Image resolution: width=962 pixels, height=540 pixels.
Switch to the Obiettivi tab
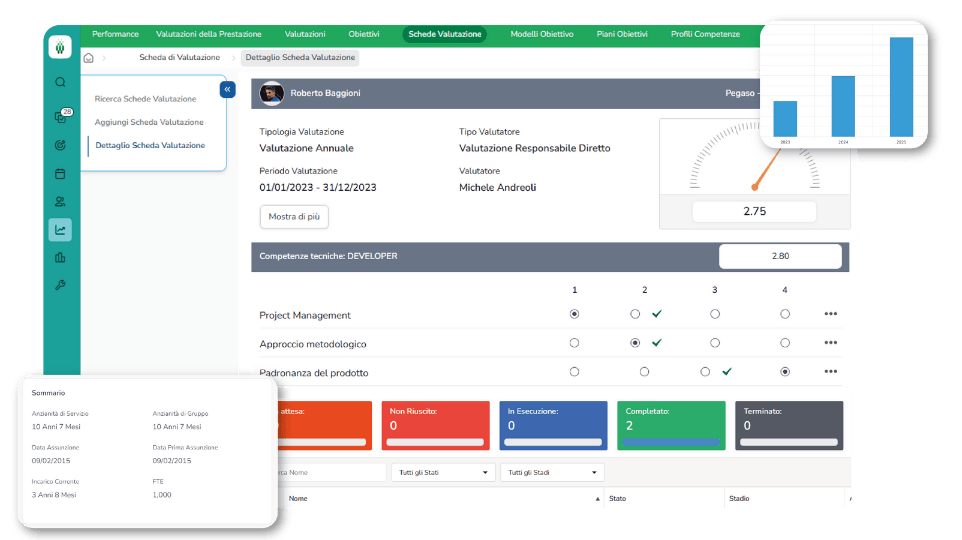pos(363,34)
